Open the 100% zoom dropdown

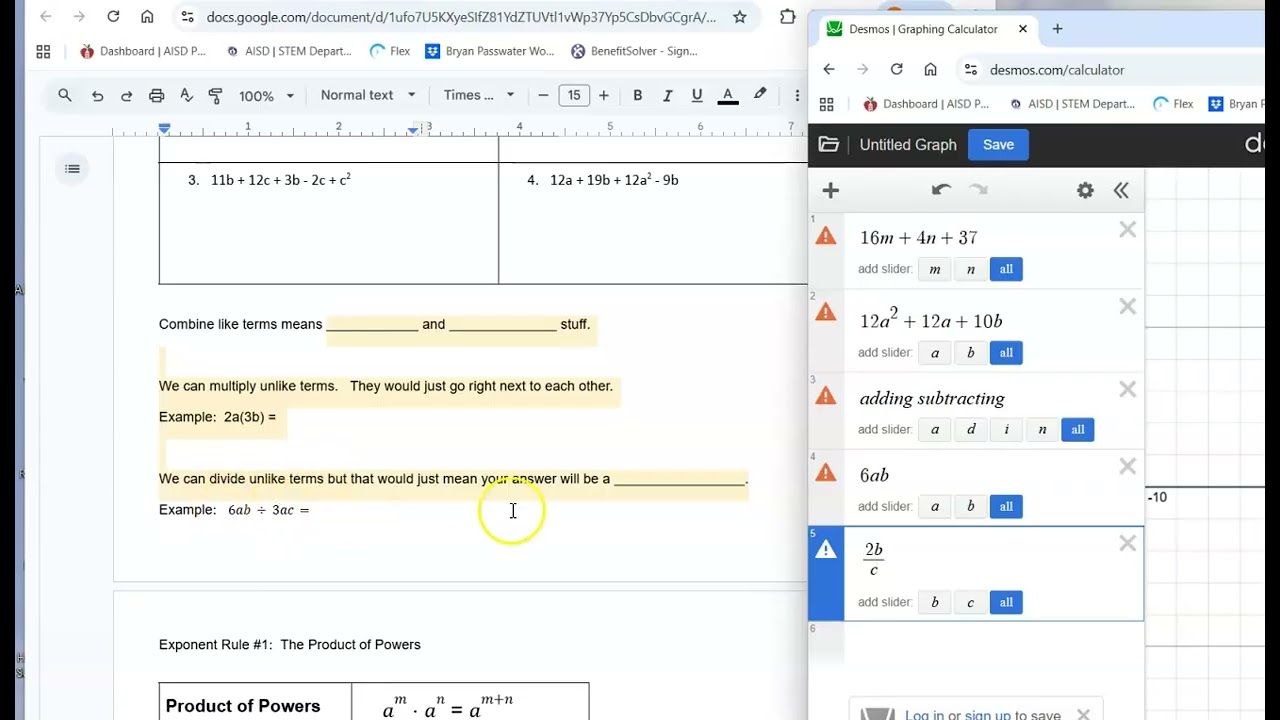(266, 96)
